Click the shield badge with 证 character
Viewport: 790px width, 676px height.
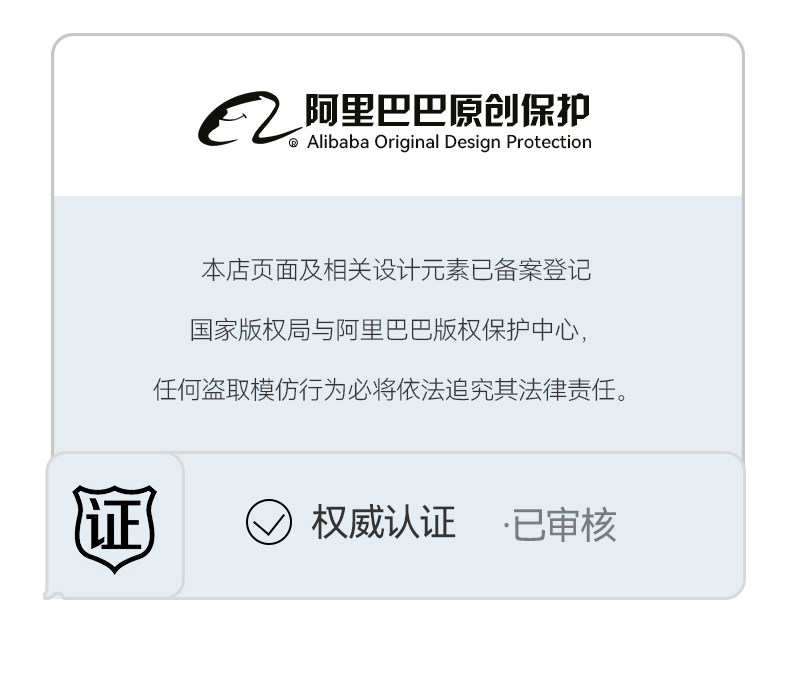coord(115,529)
